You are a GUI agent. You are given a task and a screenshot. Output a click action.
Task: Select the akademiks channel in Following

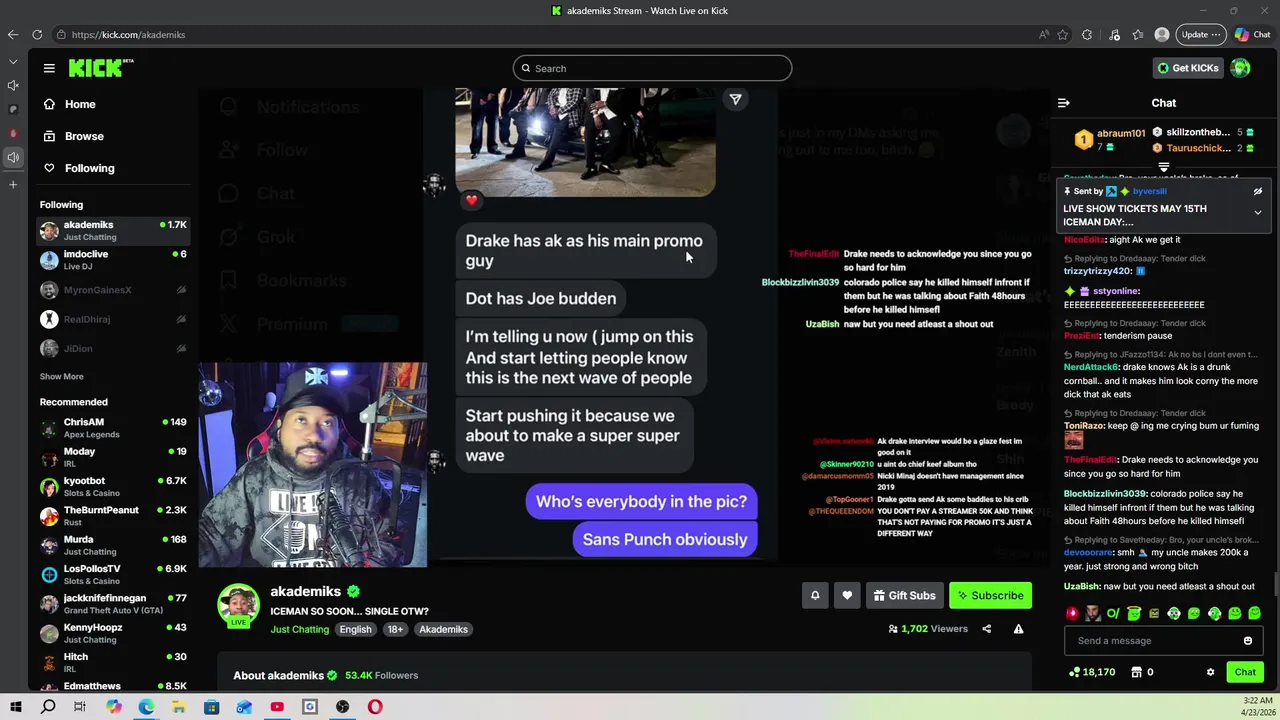113,230
